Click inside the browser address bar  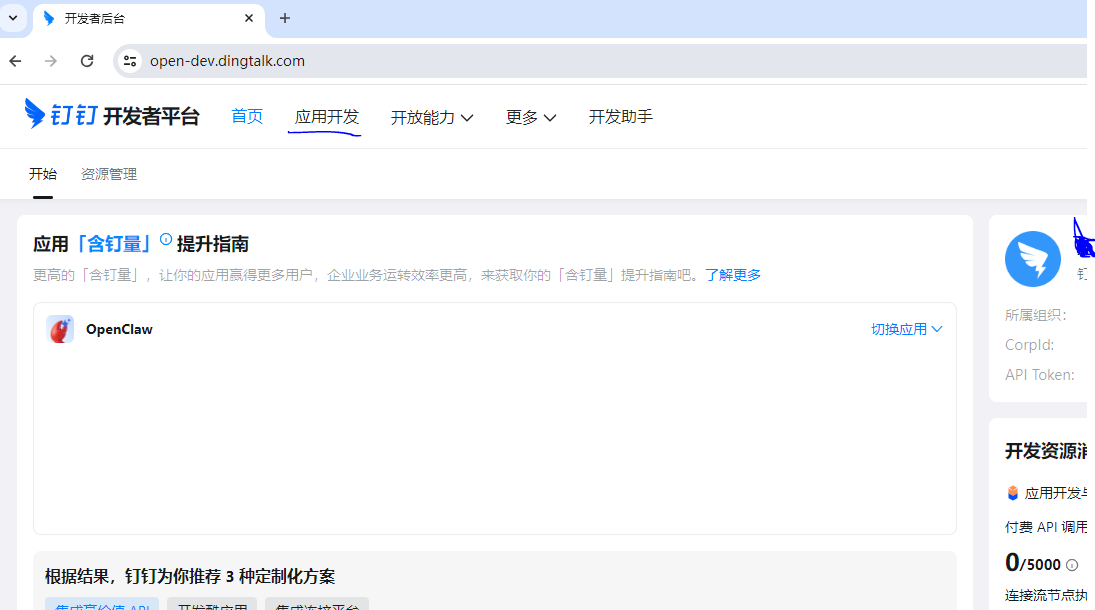click(400, 60)
